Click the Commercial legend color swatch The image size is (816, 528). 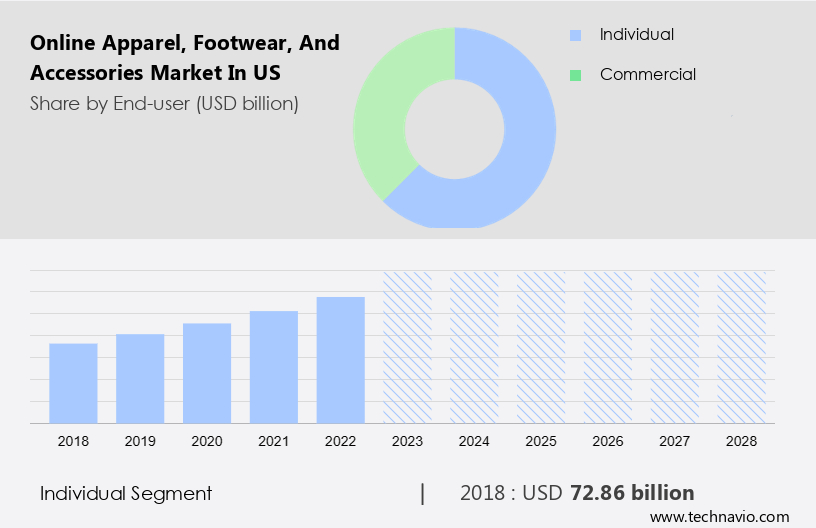tap(575, 75)
